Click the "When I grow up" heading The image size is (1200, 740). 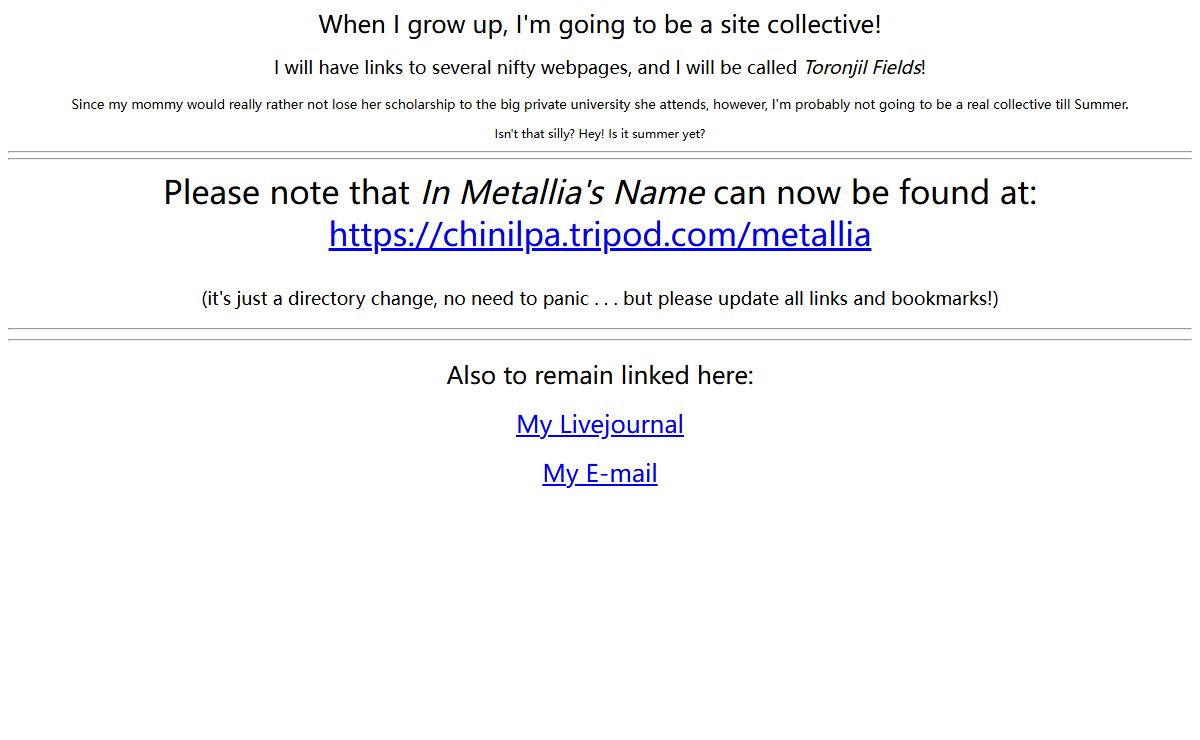(600, 25)
